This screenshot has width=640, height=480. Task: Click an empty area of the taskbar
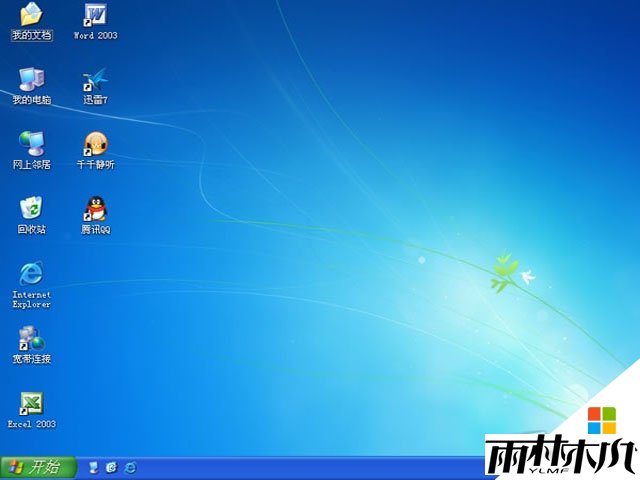click(300, 468)
